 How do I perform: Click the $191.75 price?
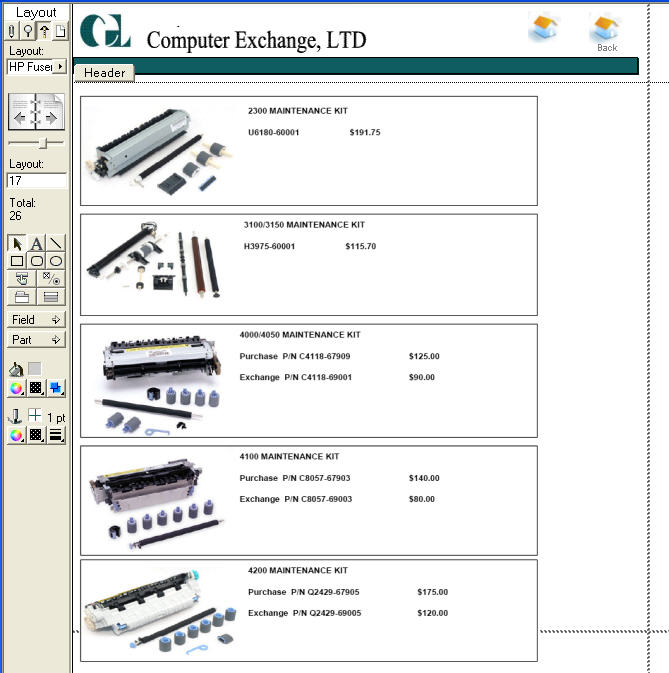[365, 132]
